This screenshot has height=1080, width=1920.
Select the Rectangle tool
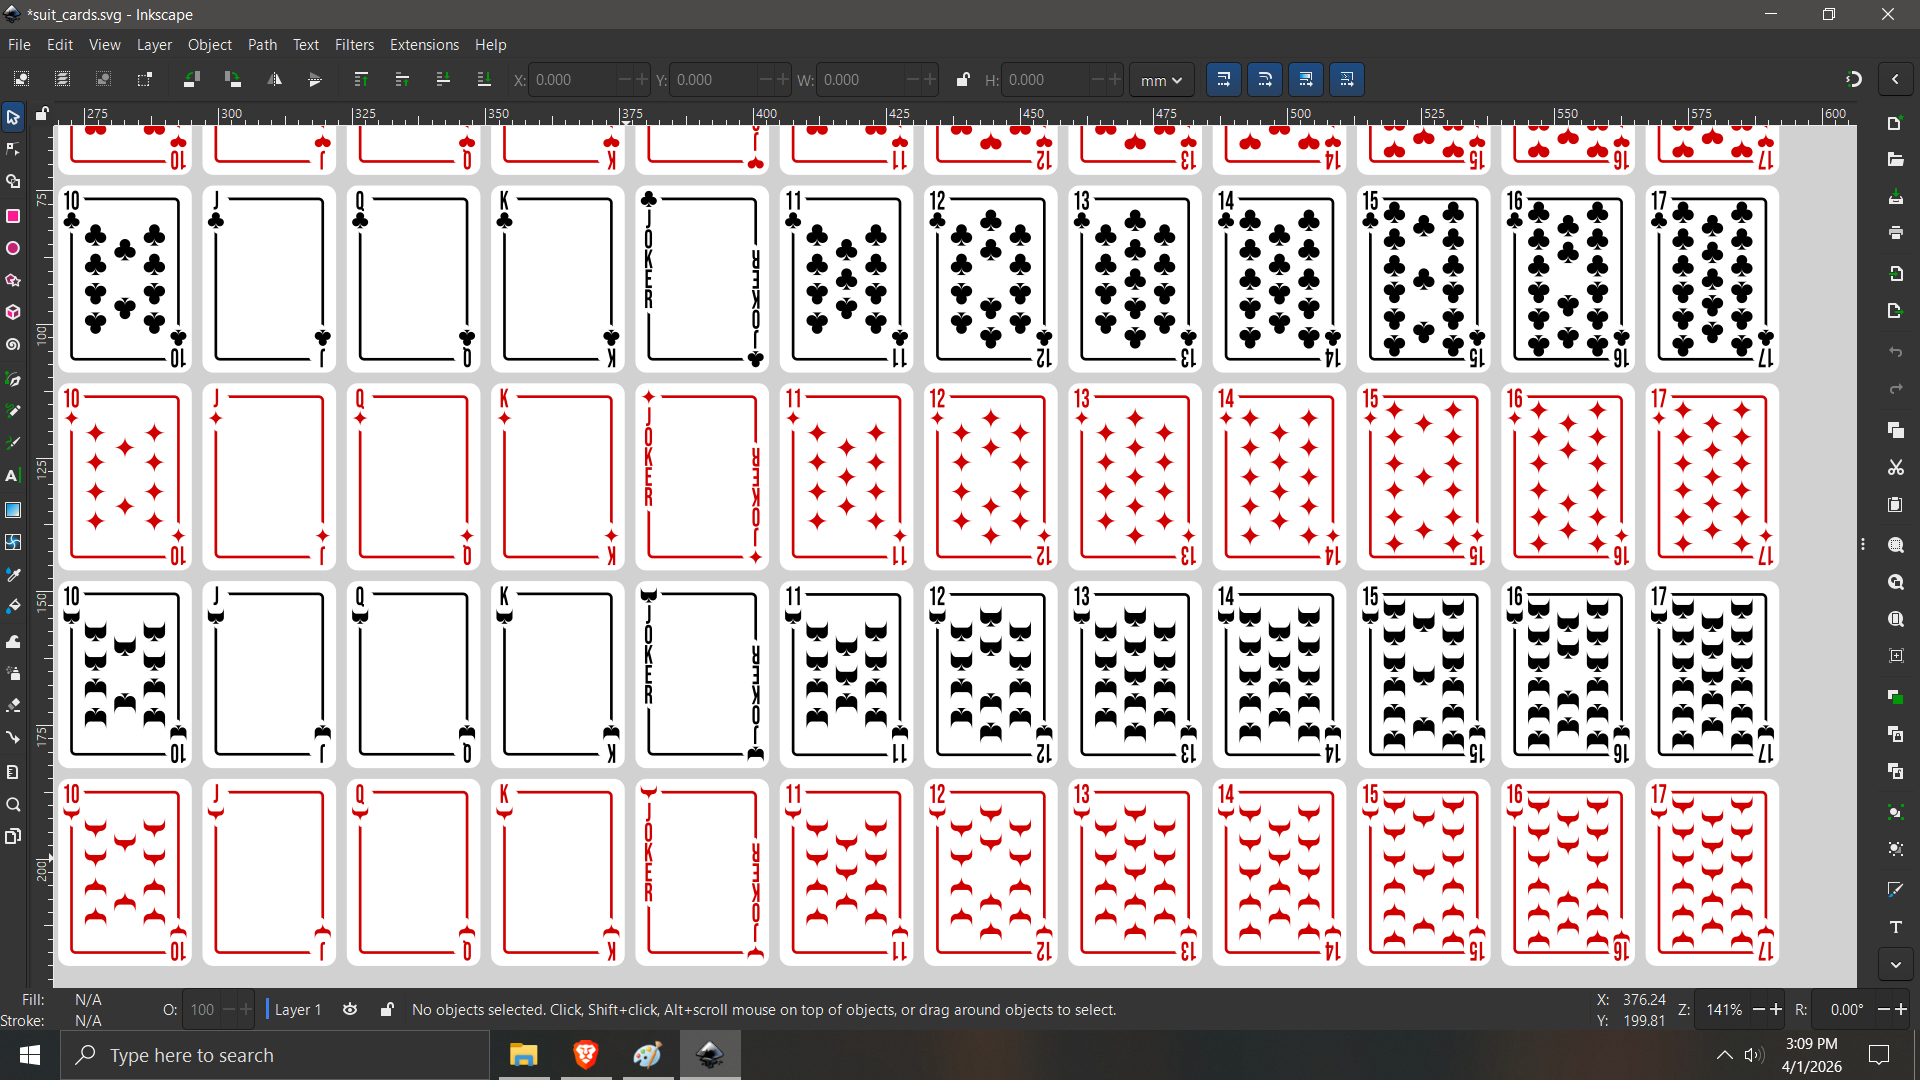click(13, 216)
